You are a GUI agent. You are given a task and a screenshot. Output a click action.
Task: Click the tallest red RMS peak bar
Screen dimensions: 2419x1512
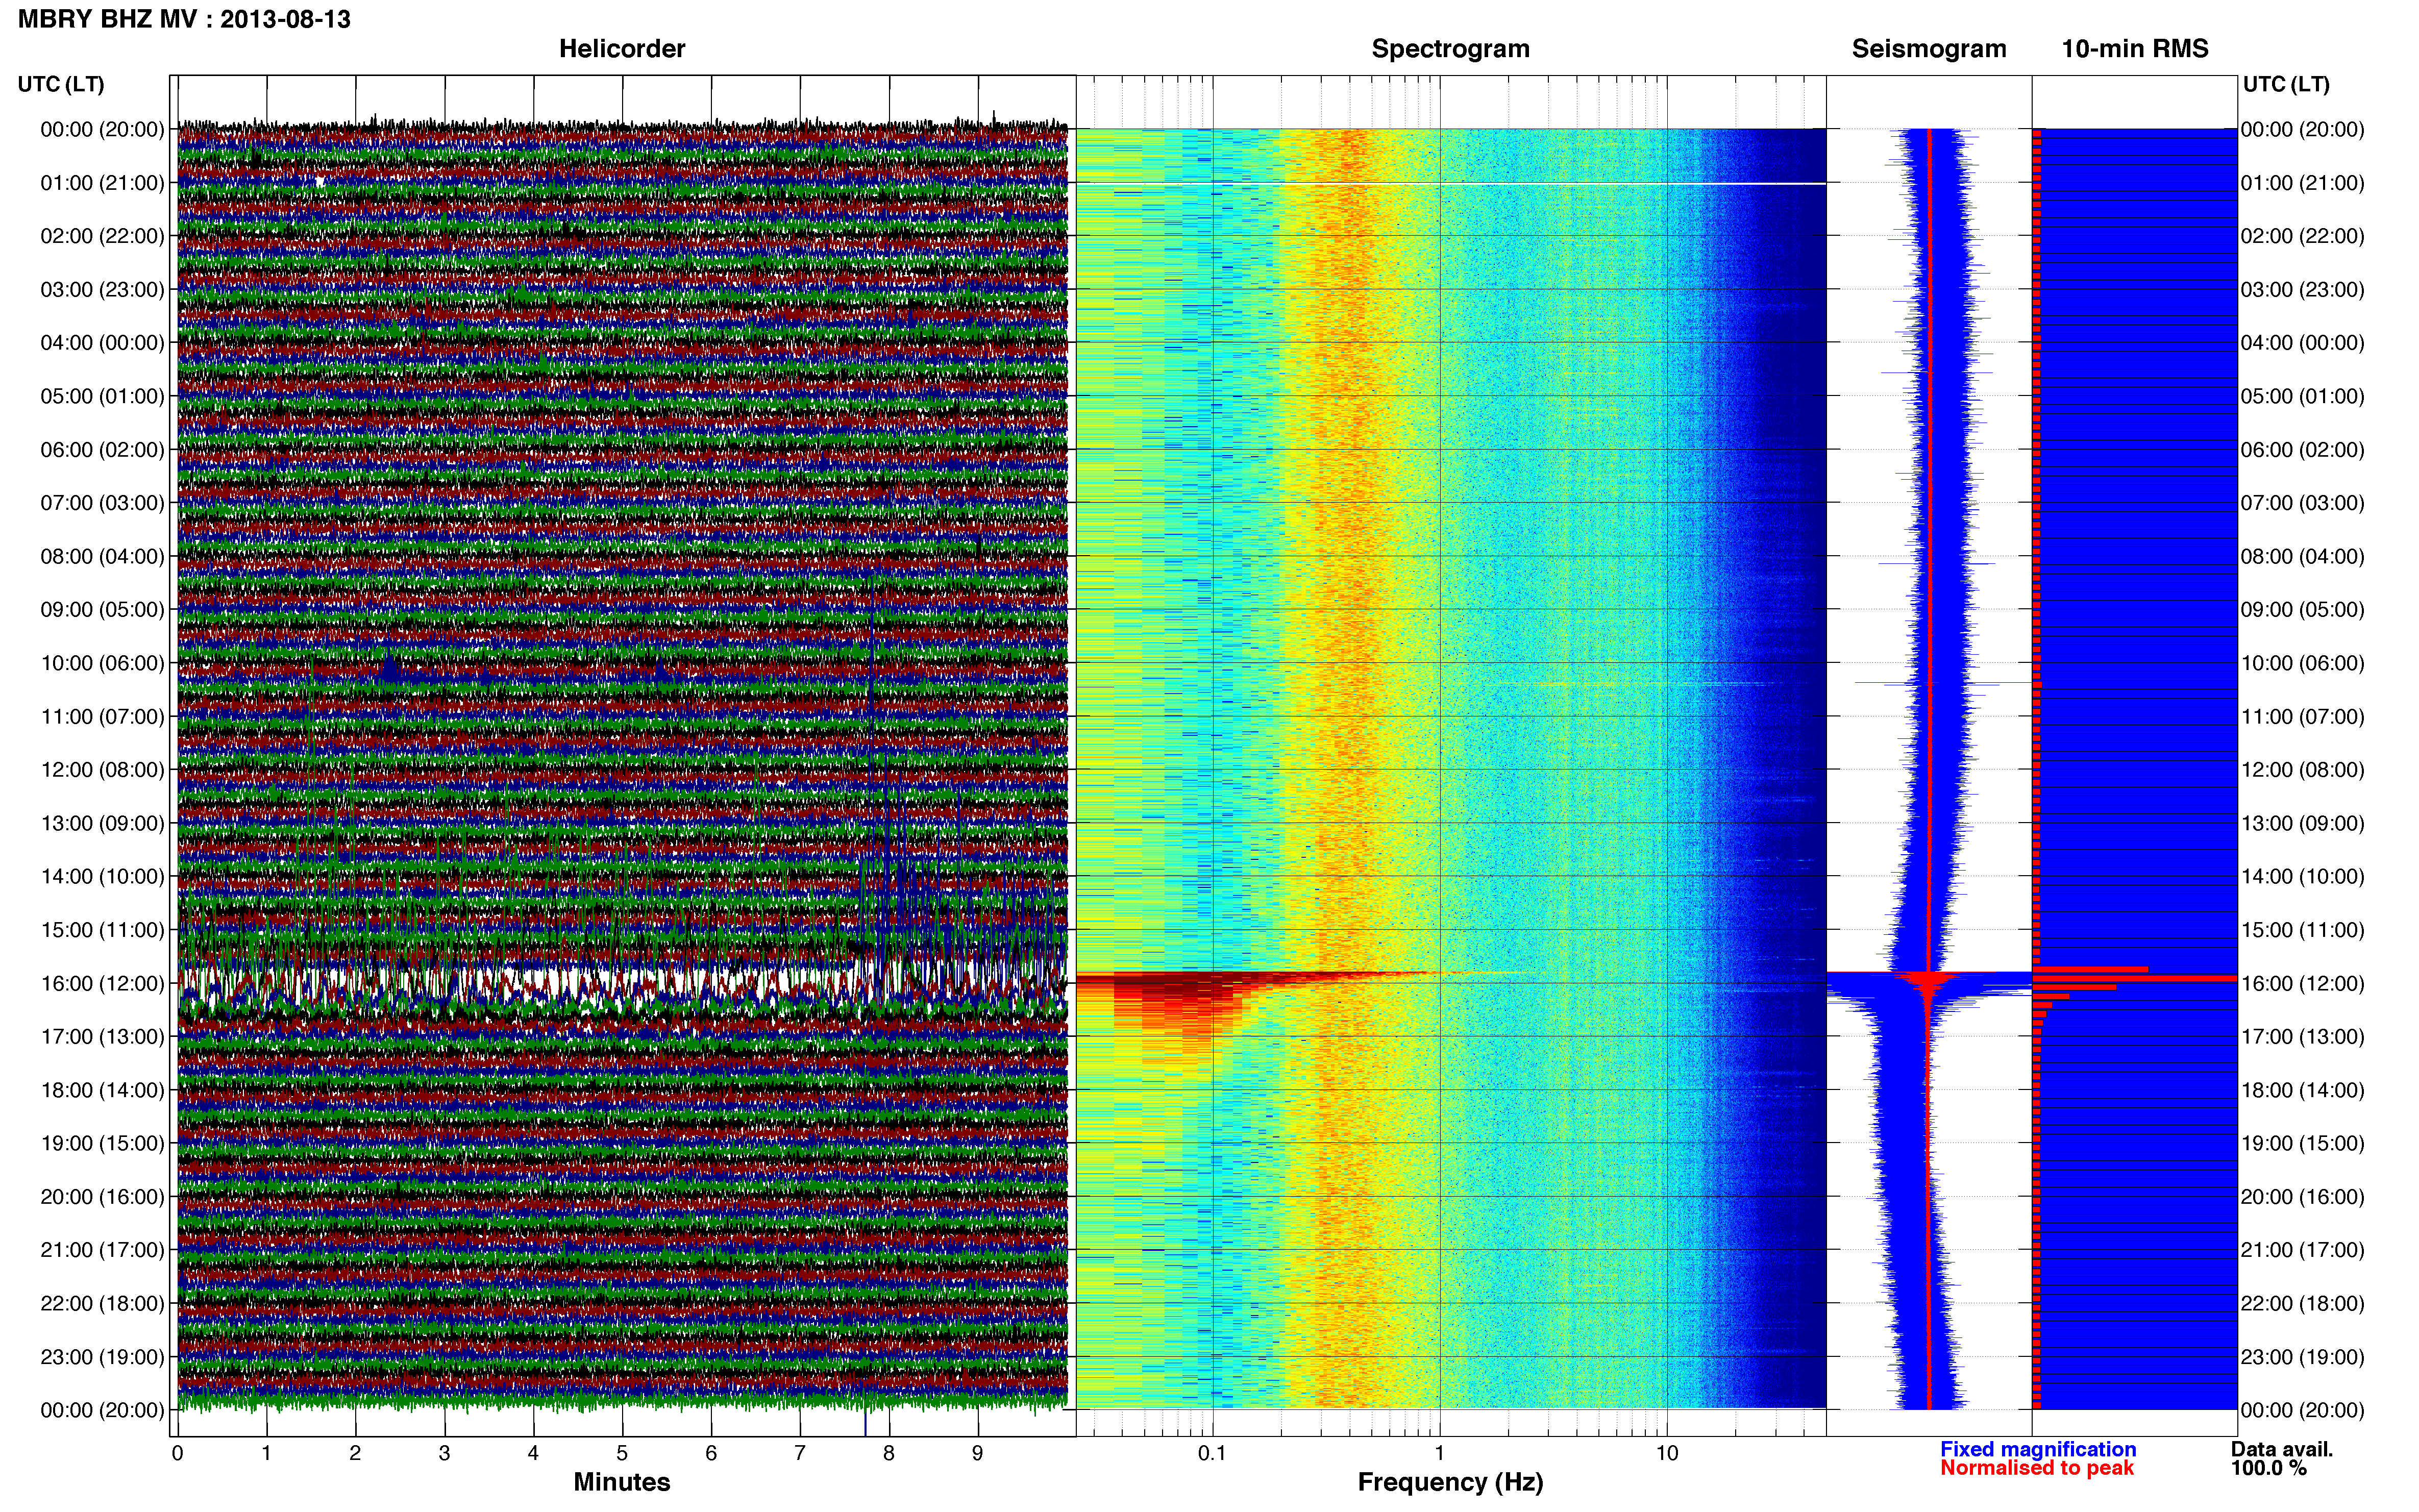[2134, 978]
